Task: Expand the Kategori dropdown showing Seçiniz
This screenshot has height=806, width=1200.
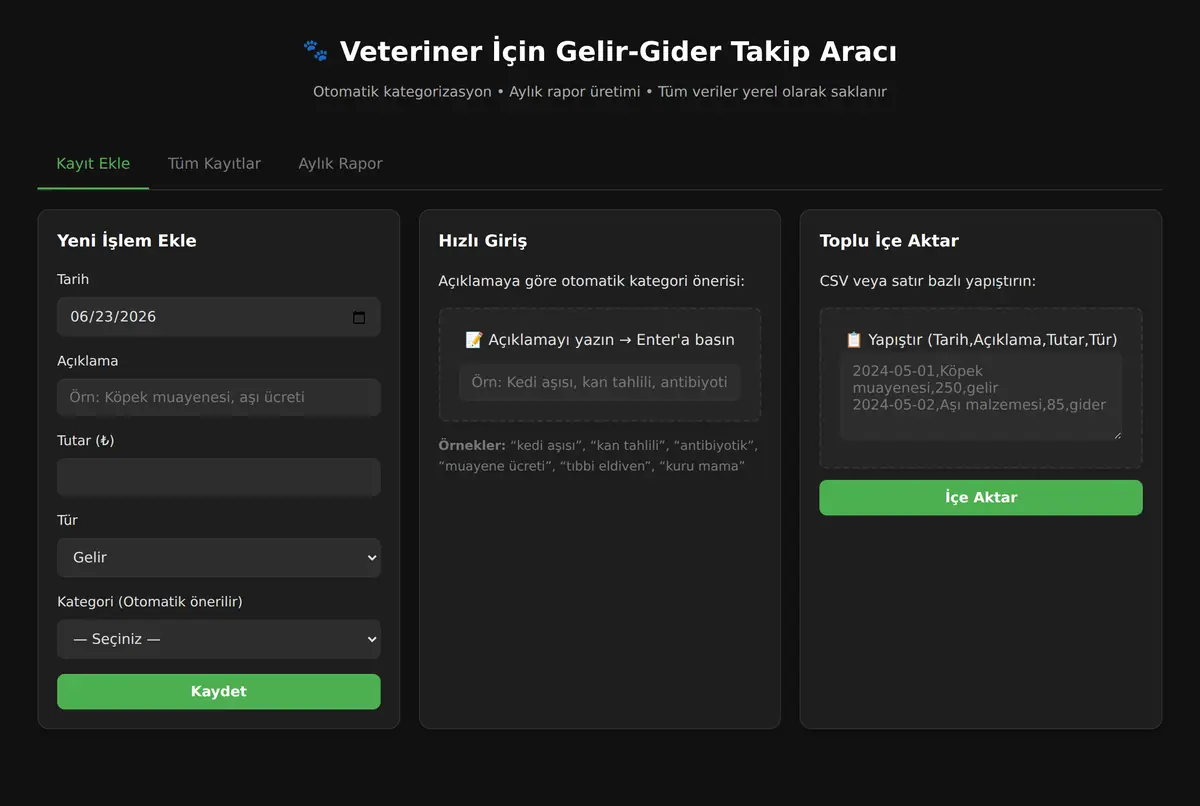Action: pos(218,639)
